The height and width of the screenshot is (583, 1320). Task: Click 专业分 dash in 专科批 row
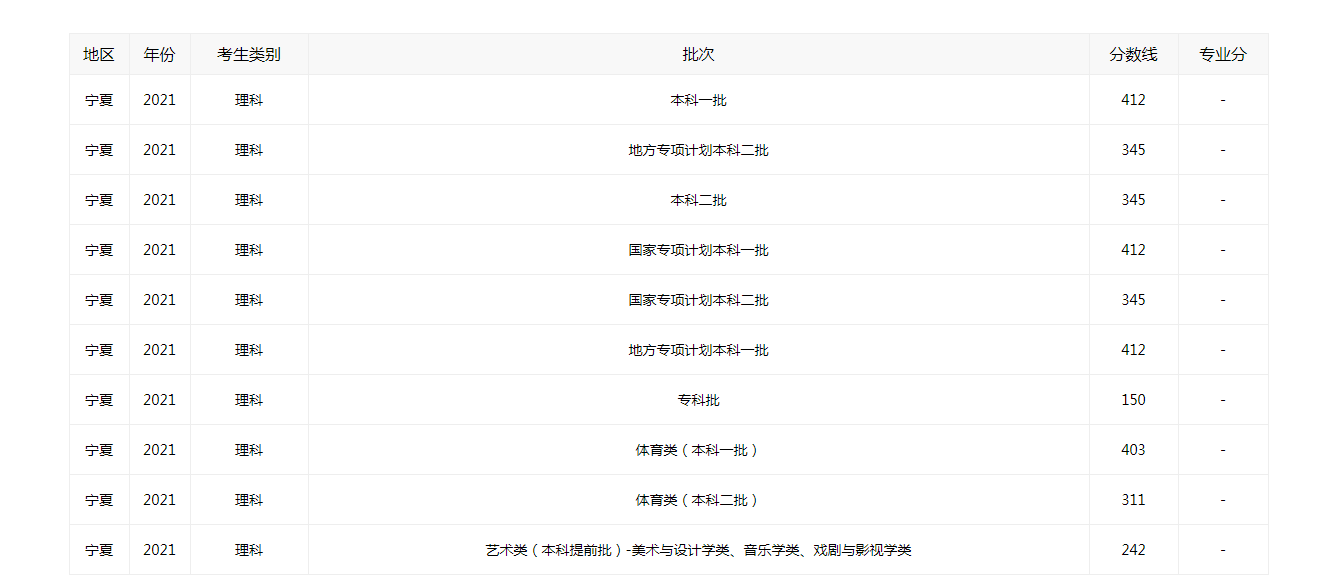(1223, 400)
